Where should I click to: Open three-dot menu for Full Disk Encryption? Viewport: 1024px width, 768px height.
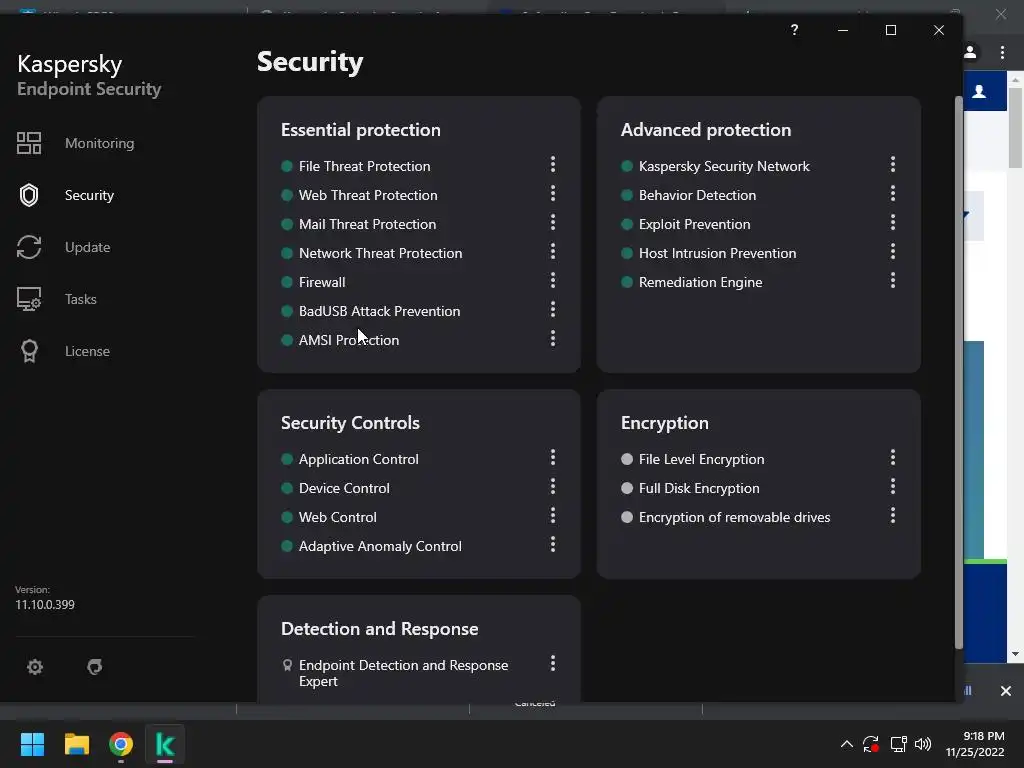click(x=893, y=487)
